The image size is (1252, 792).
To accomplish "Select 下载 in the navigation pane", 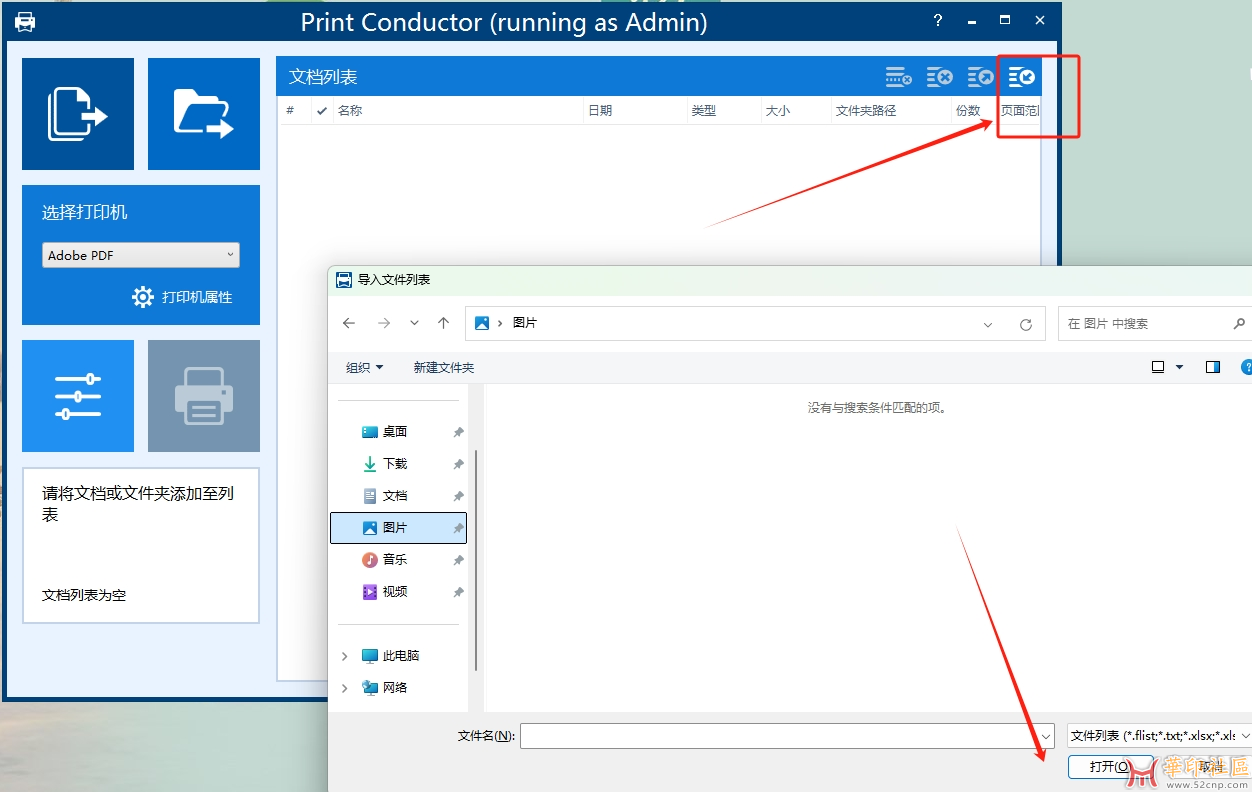I will [395, 464].
